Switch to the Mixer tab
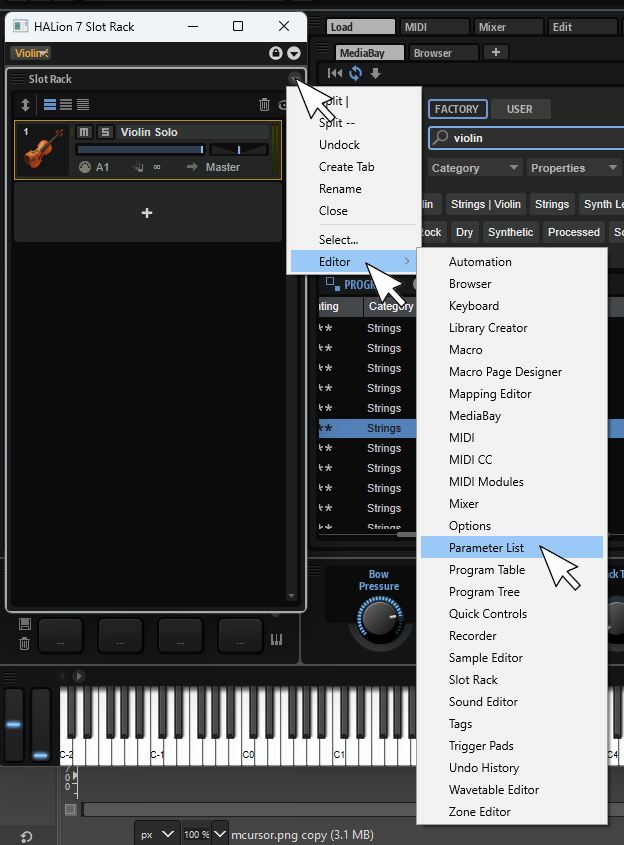Viewport: 624px width, 845px height. [509, 26]
